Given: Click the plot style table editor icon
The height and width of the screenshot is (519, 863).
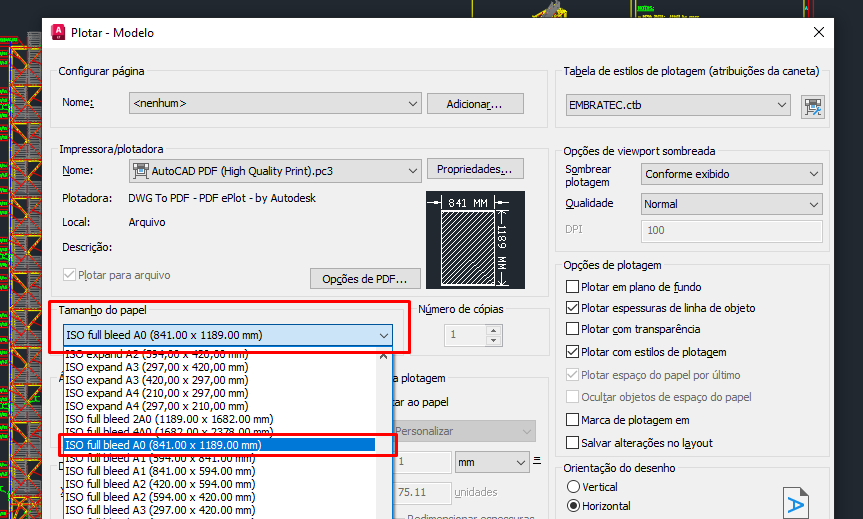Looking at the screenshot, I should [x=812, y=105].
